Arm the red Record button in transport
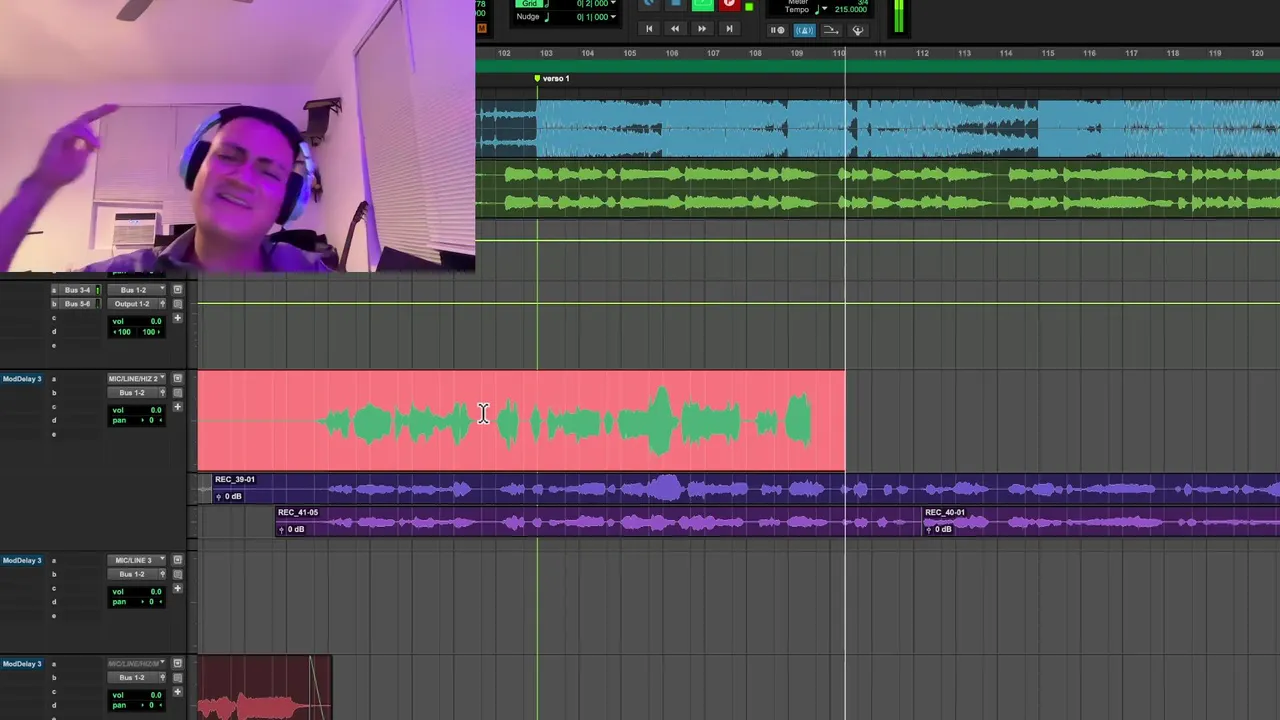This screenshot has width=1280, height=720. [x=730, y=3]
